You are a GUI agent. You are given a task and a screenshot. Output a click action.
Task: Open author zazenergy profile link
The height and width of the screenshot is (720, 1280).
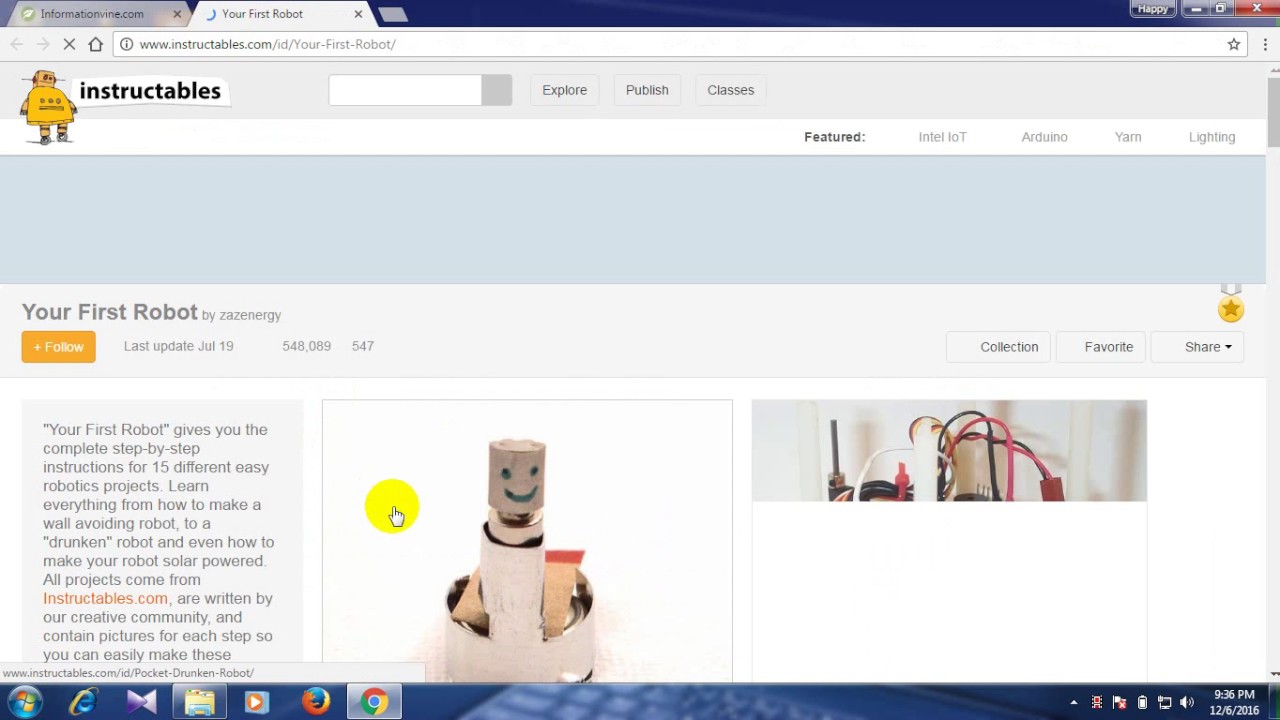(x=250, y=315)
